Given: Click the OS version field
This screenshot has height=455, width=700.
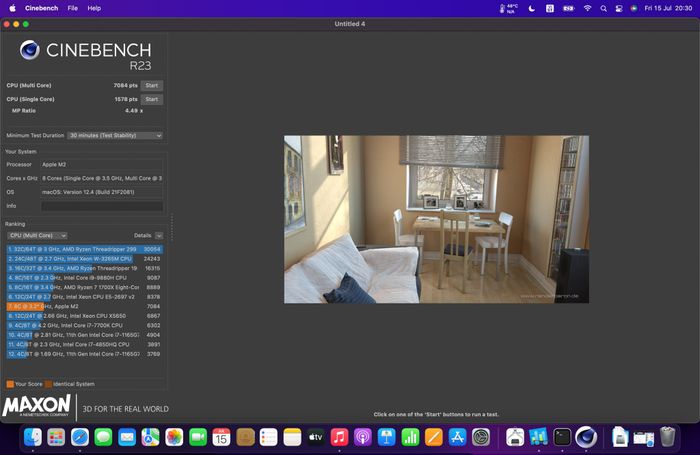Looking at the screenshot, I should point(102,192).
